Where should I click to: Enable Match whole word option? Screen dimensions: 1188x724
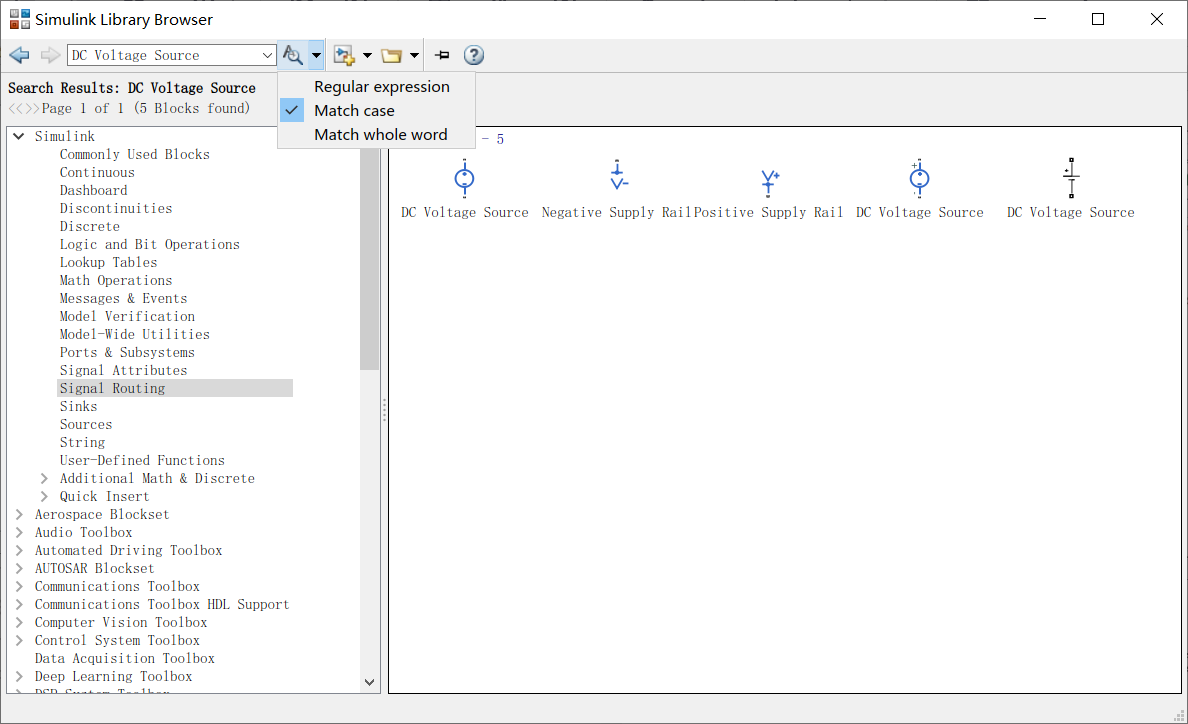click(381, 135)
